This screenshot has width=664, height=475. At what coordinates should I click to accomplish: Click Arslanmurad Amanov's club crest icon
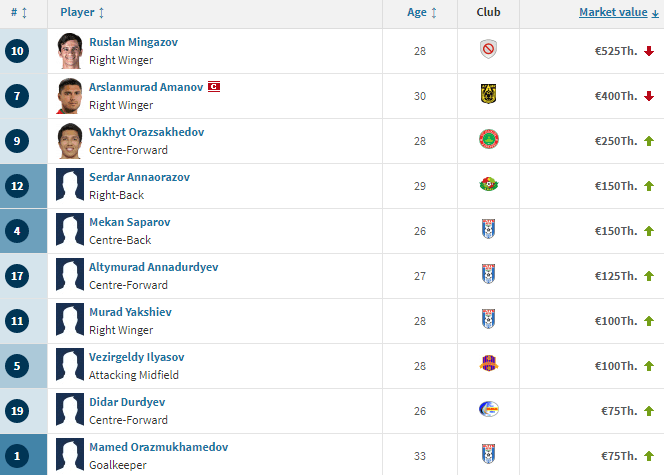click(488, 95)
